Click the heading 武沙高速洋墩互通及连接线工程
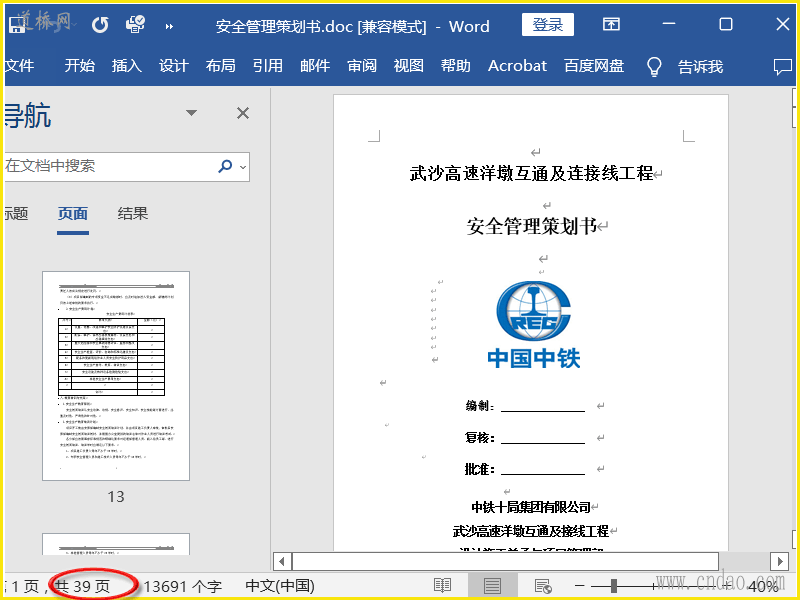Viewport: 800px width, 600px height. click(531, 173)
